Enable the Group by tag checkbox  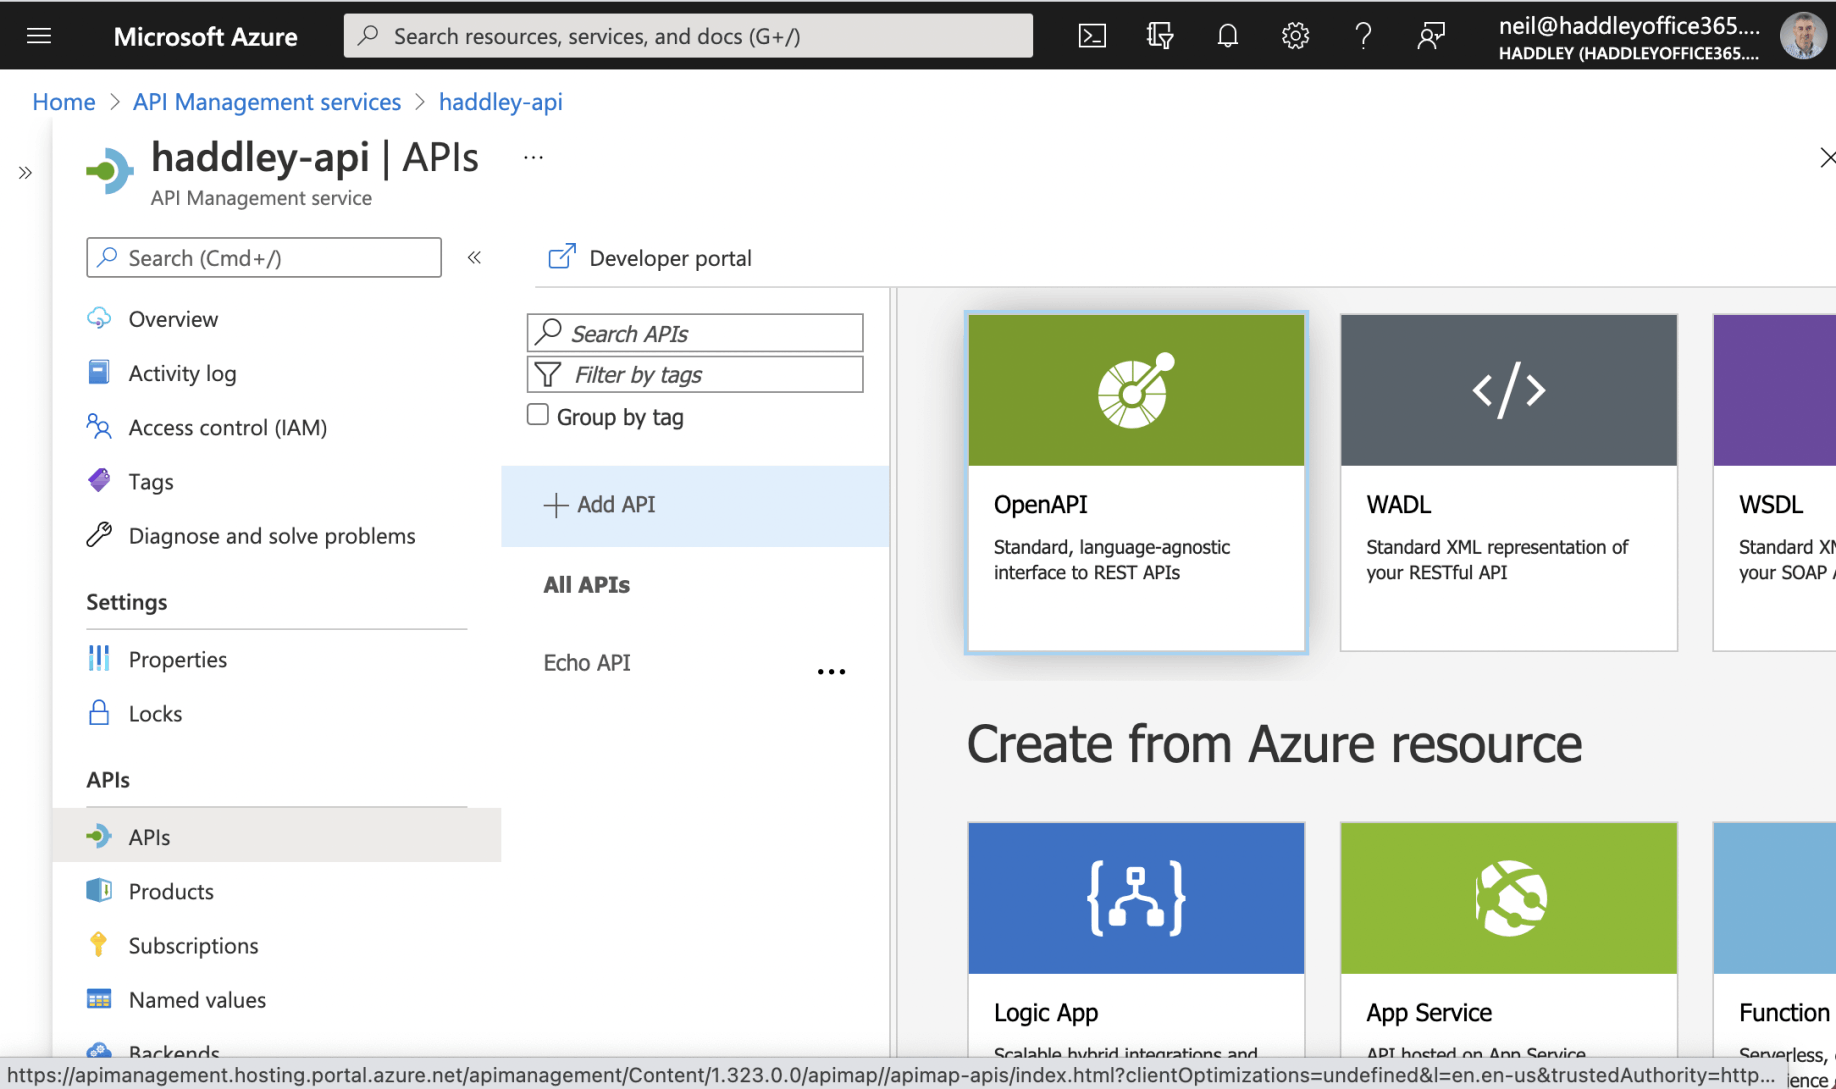point(538,415)
